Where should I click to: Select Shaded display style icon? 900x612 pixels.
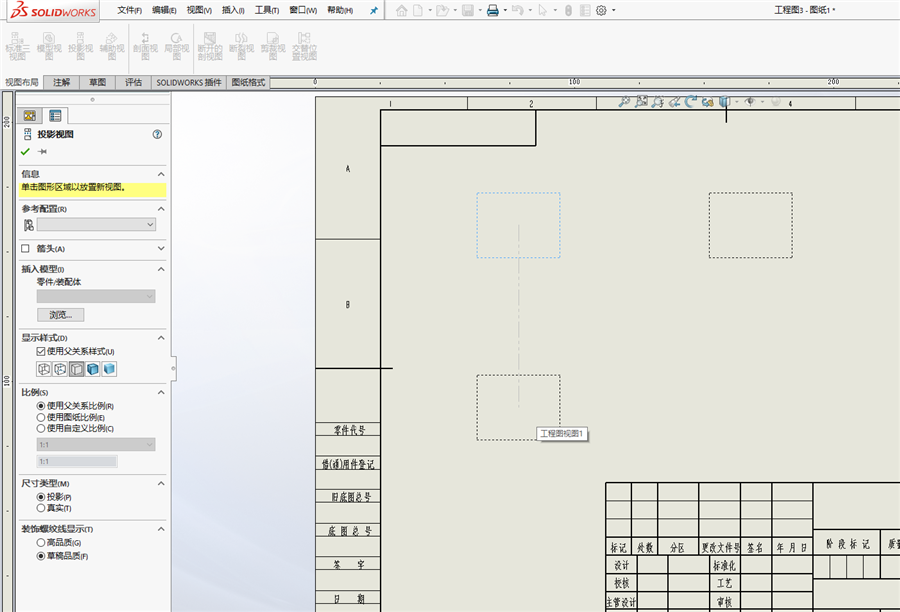click(109, 369)
